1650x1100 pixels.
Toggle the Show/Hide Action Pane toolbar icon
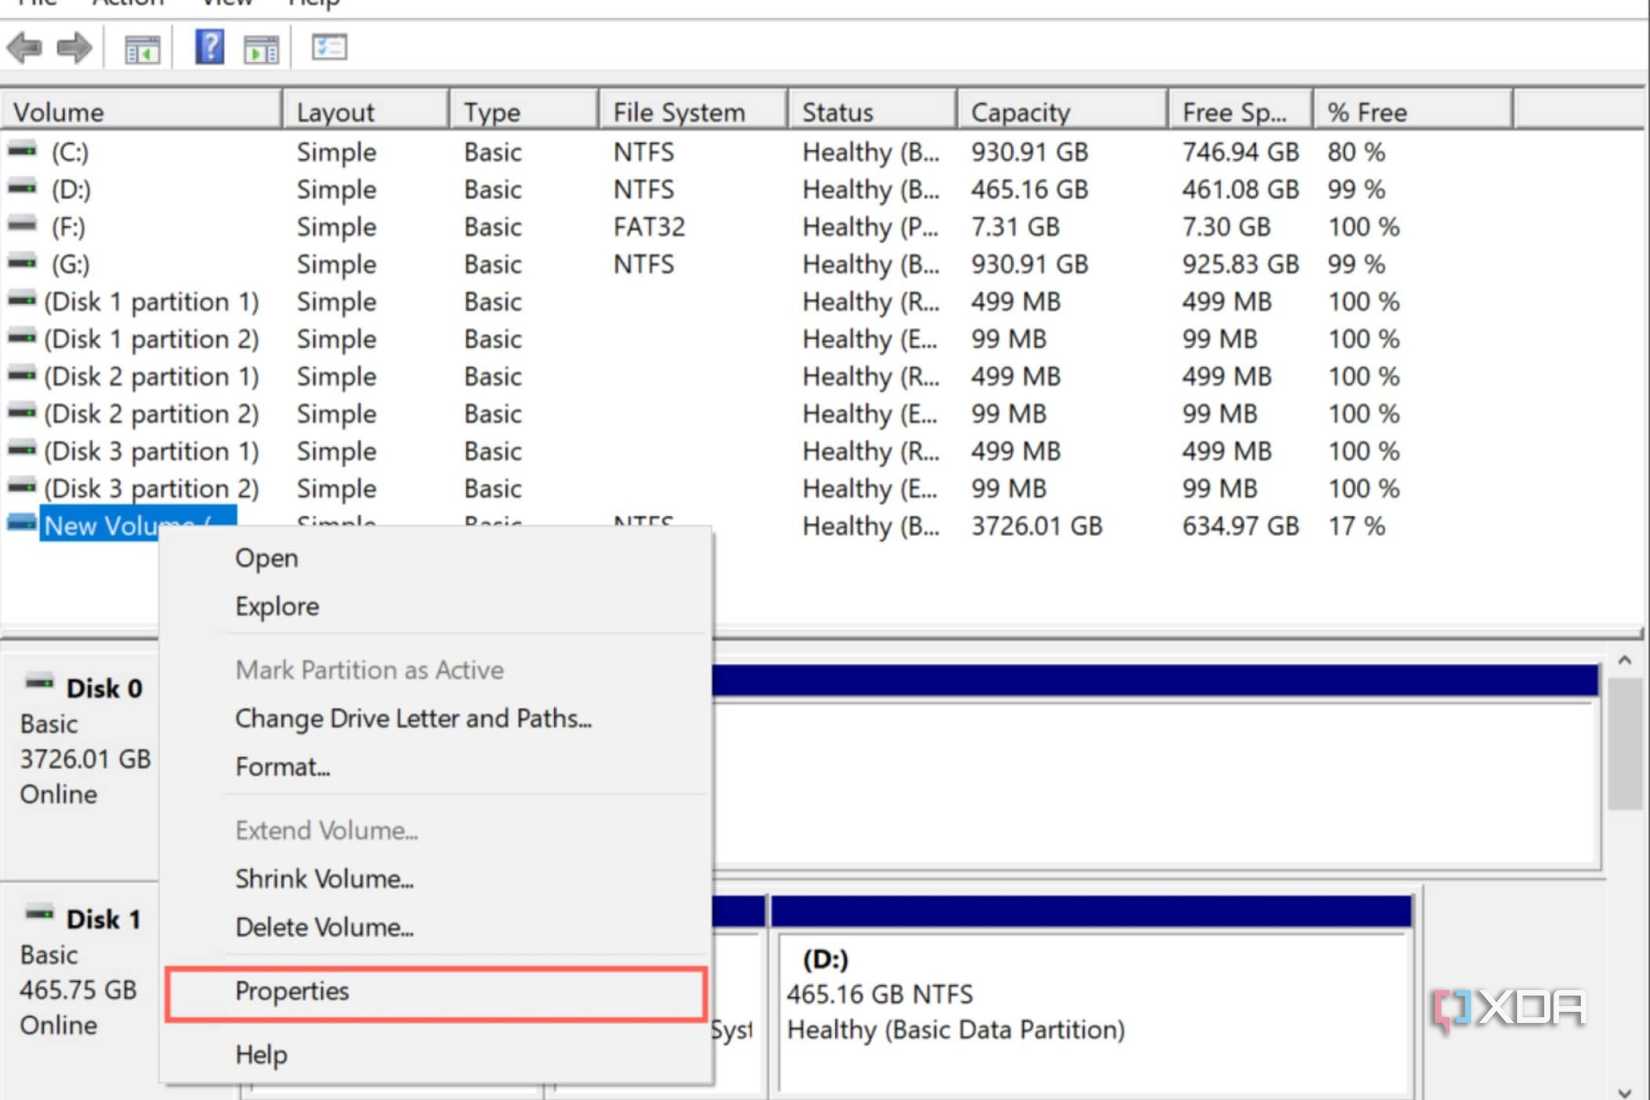(x=260, y=47)
